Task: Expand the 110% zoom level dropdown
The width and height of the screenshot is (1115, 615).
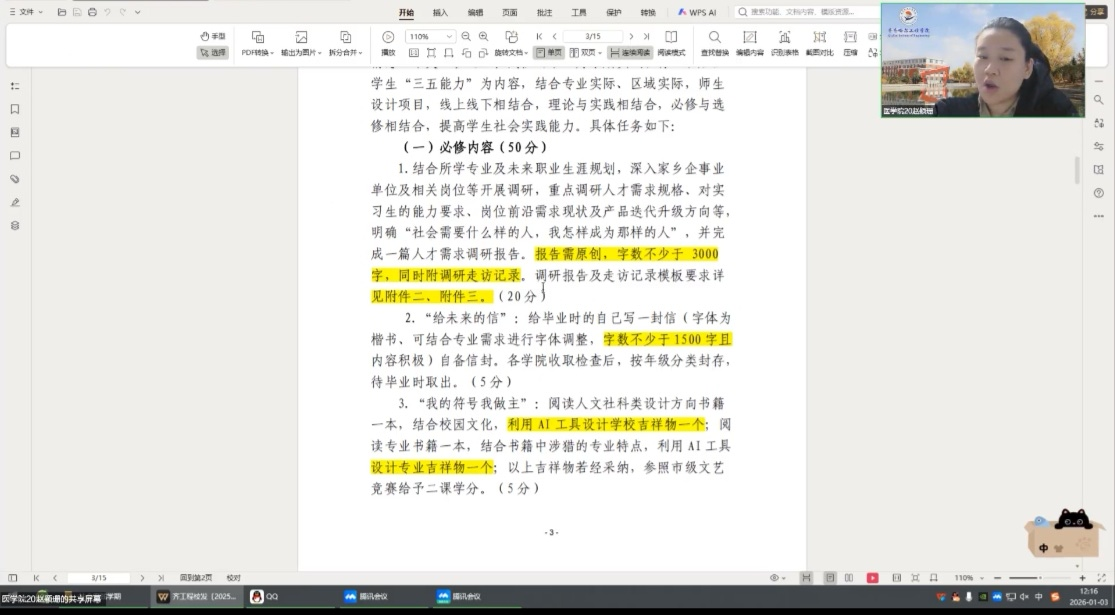Action: (x=449, y=36)
